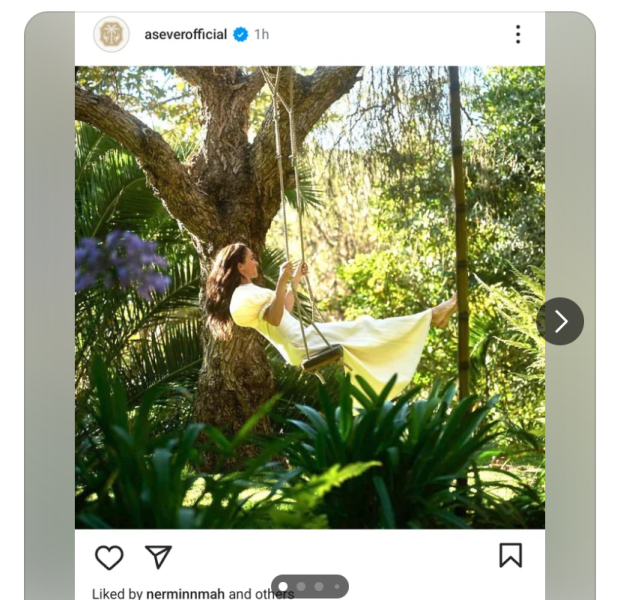Click the blue verified badge
This screenshot has width=620, height=600.
[x=240, y=34]
